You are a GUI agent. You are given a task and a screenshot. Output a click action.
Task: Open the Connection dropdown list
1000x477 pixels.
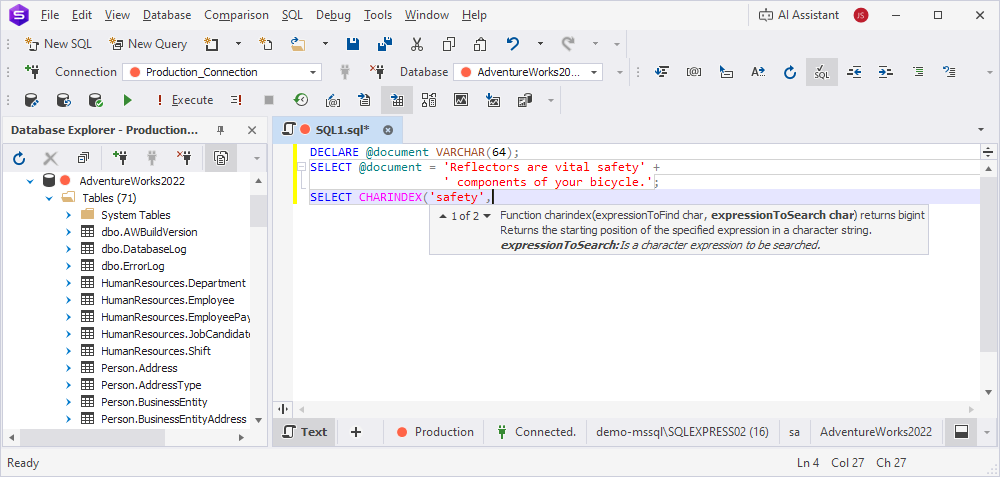(313, 72)
